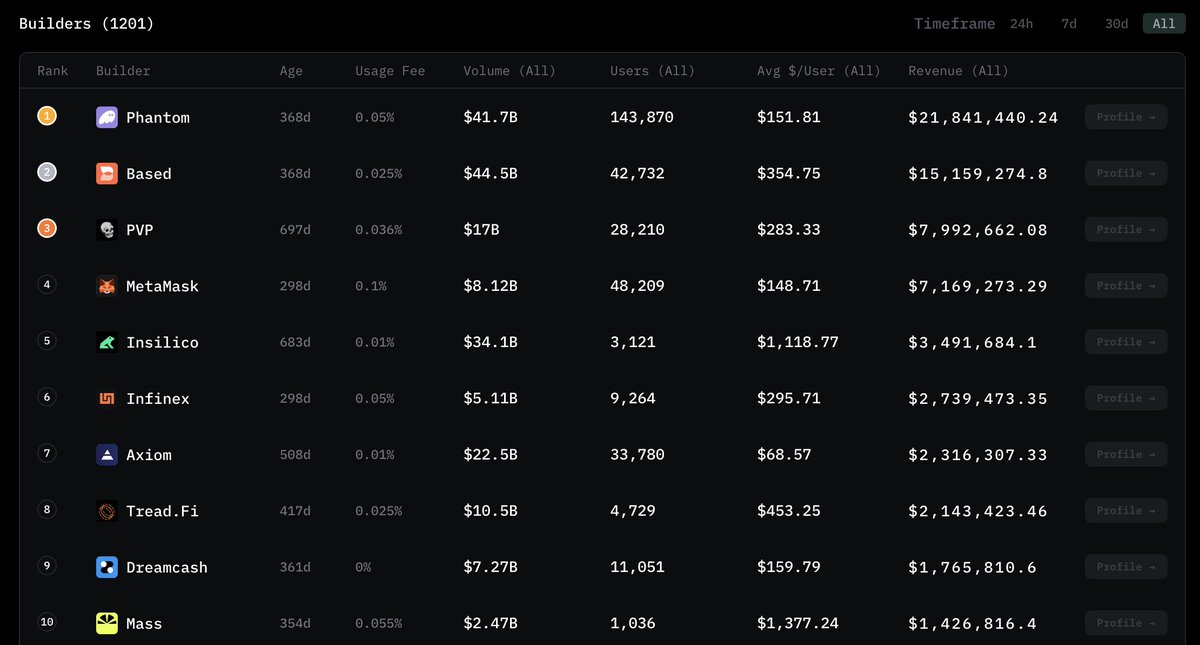The image size is (1200, 645).
Task: Click the MetaMask fox icon
Action: (x=107, y=286)
